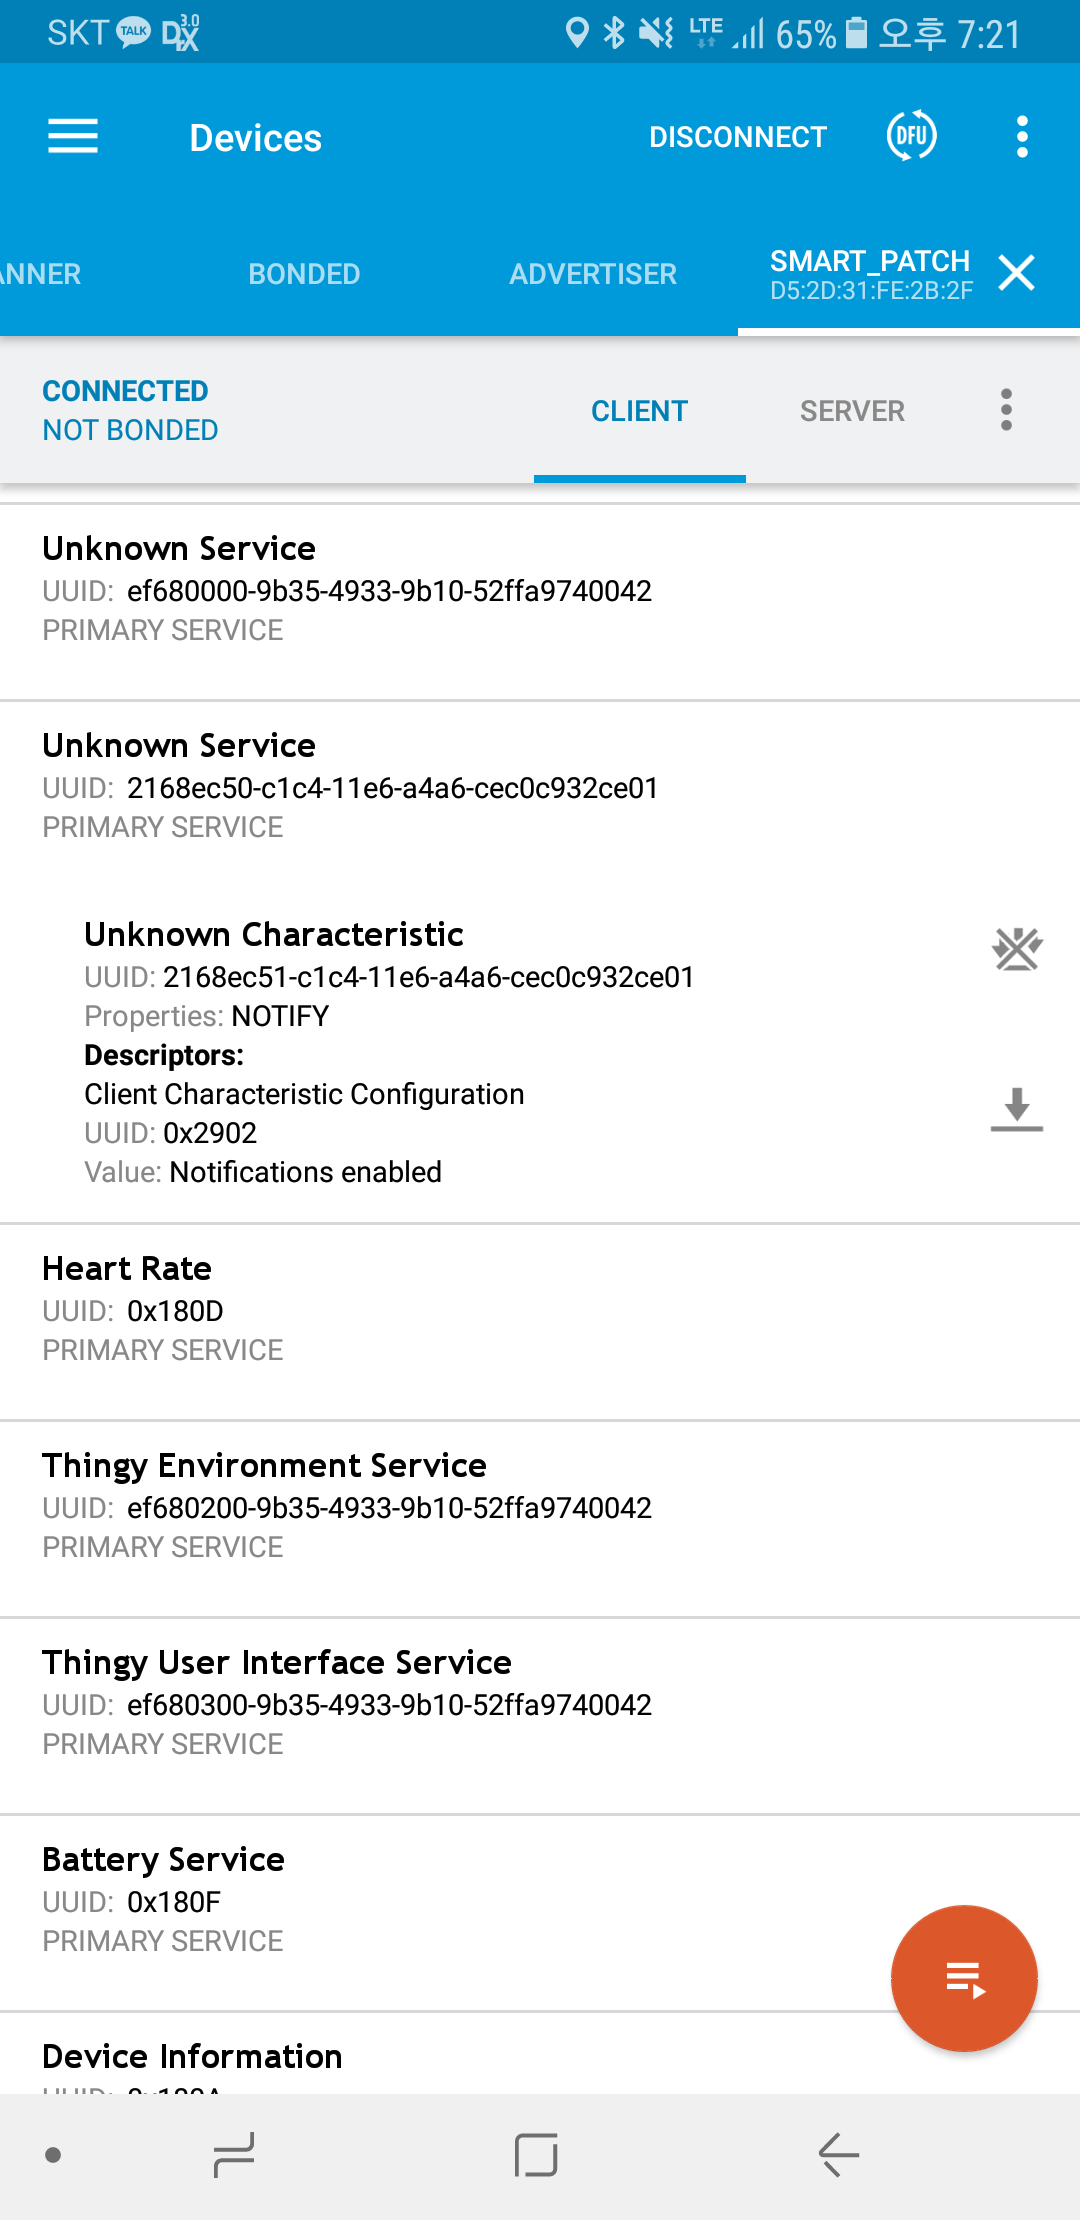Expand the first Unknown Service ef680000
The image size is (1080, 2220).
pos(540,602)
